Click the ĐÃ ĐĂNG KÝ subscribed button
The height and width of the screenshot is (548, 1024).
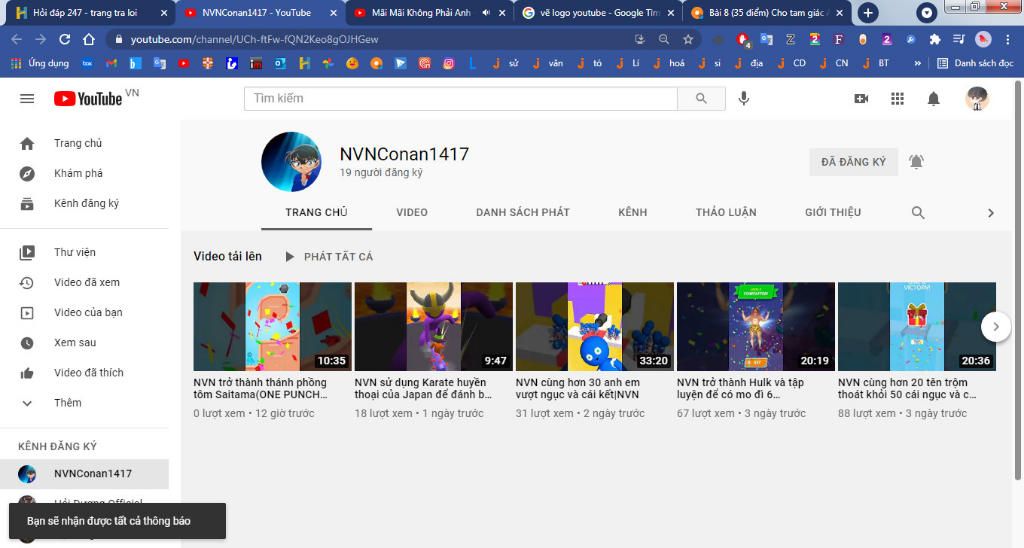854,162
